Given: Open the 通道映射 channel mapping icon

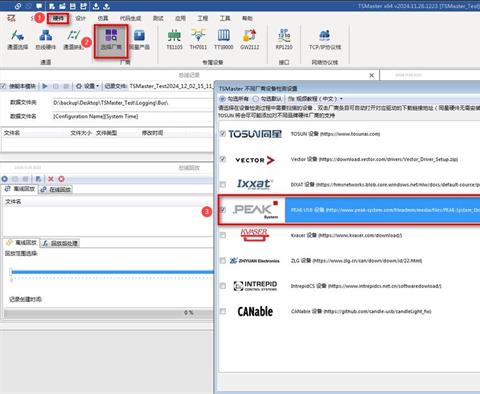Looking at the screenshot, I should pyautogui.click(x=73, y=39).
